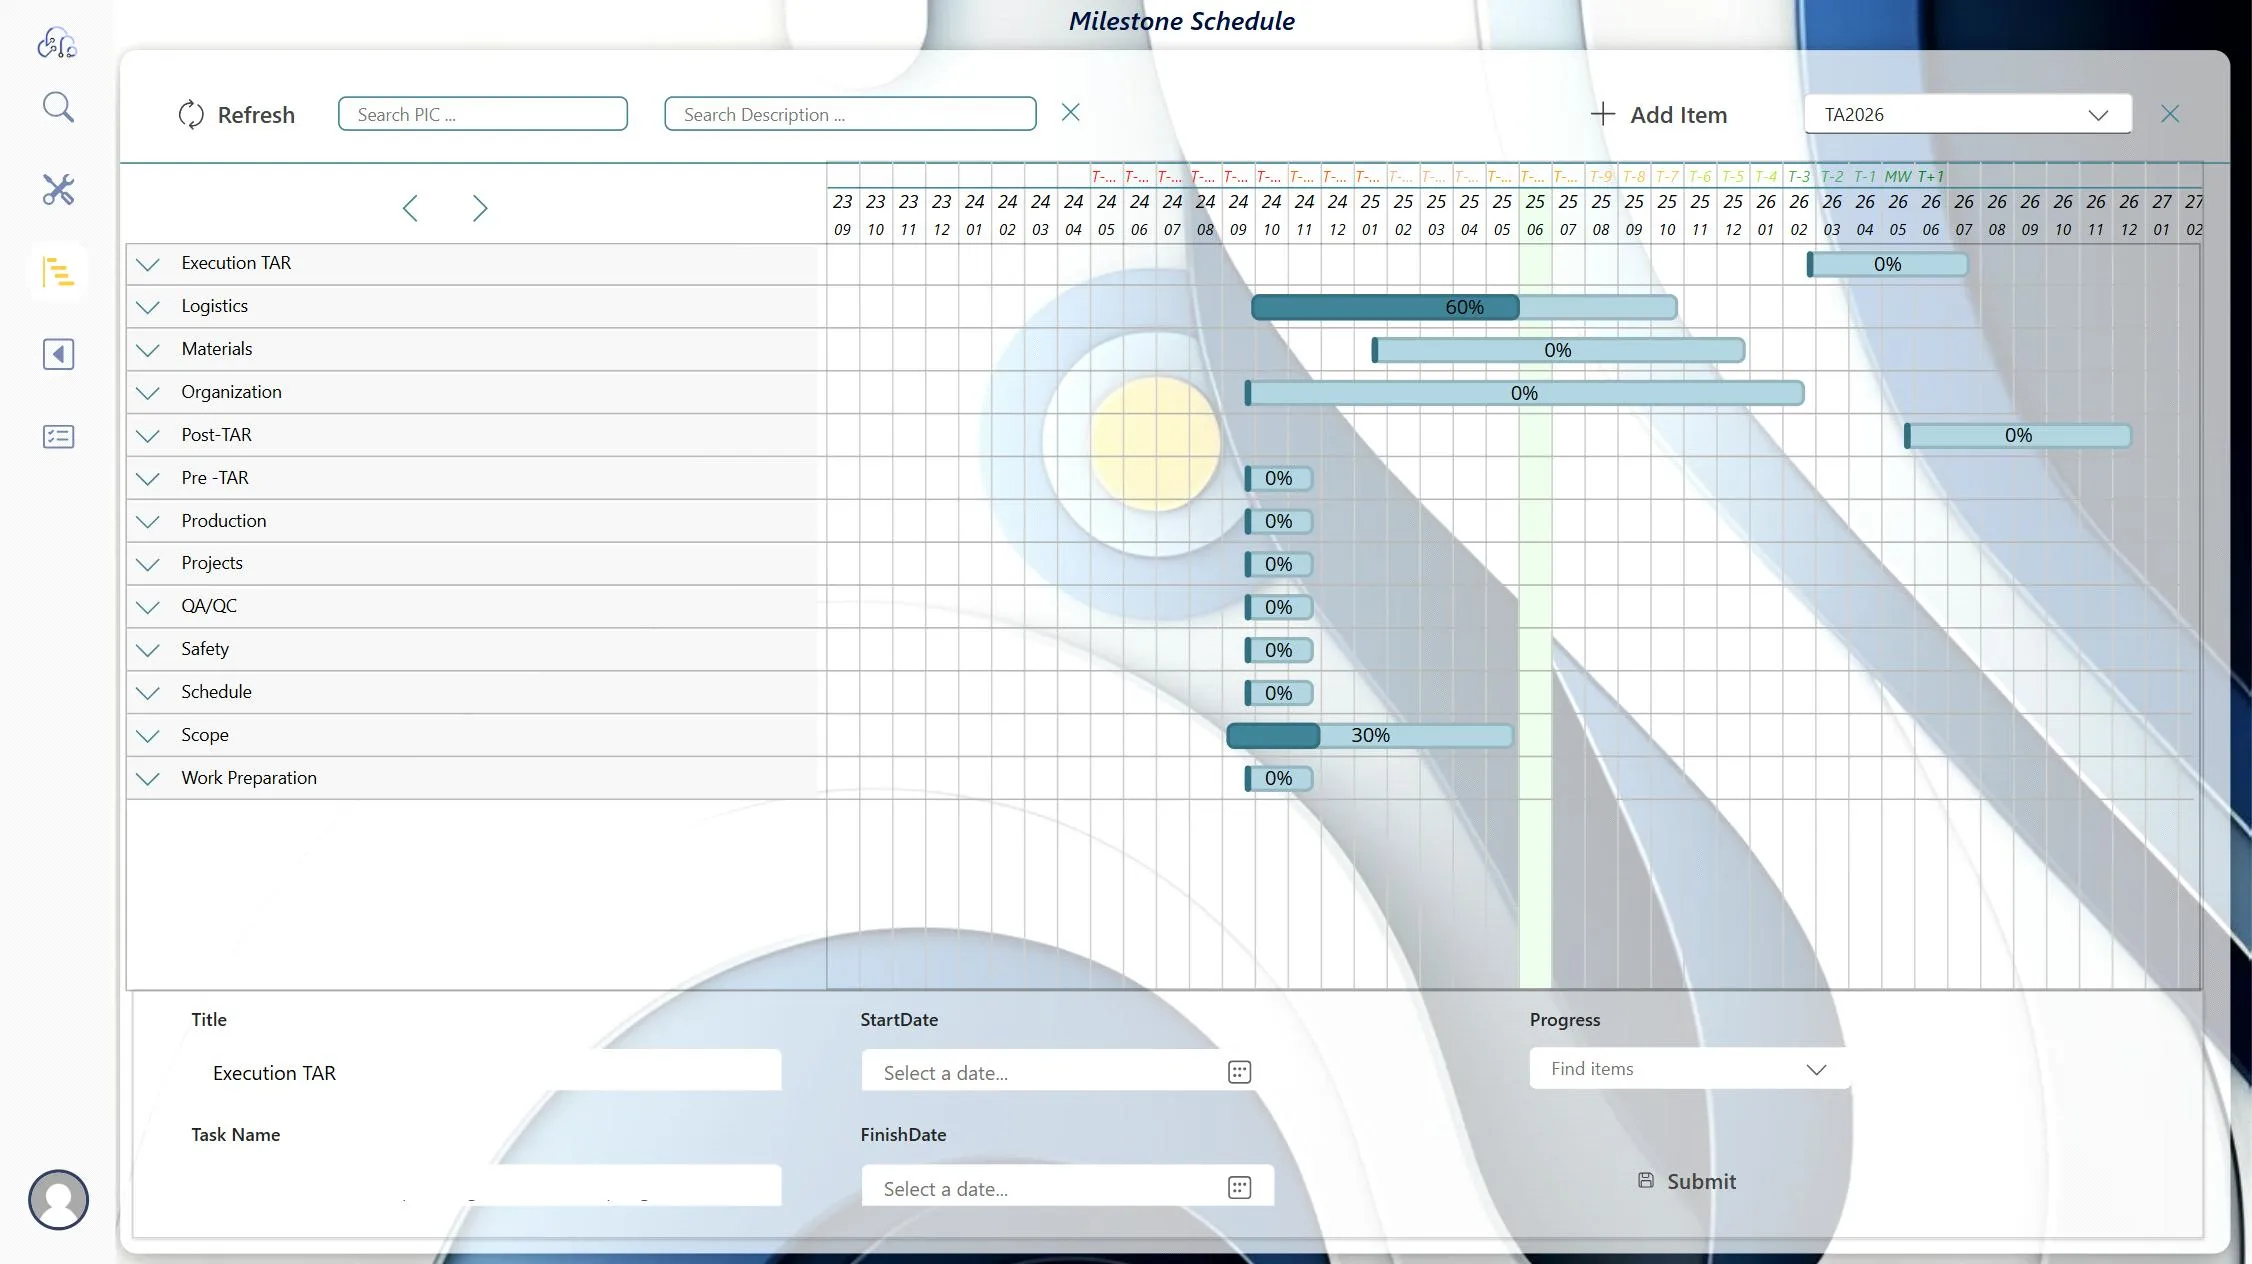The width and height of the screenshot is (2252, 1264).
Task: Click the cloud logo icon in the sidebar
Action: pos(57,43)
